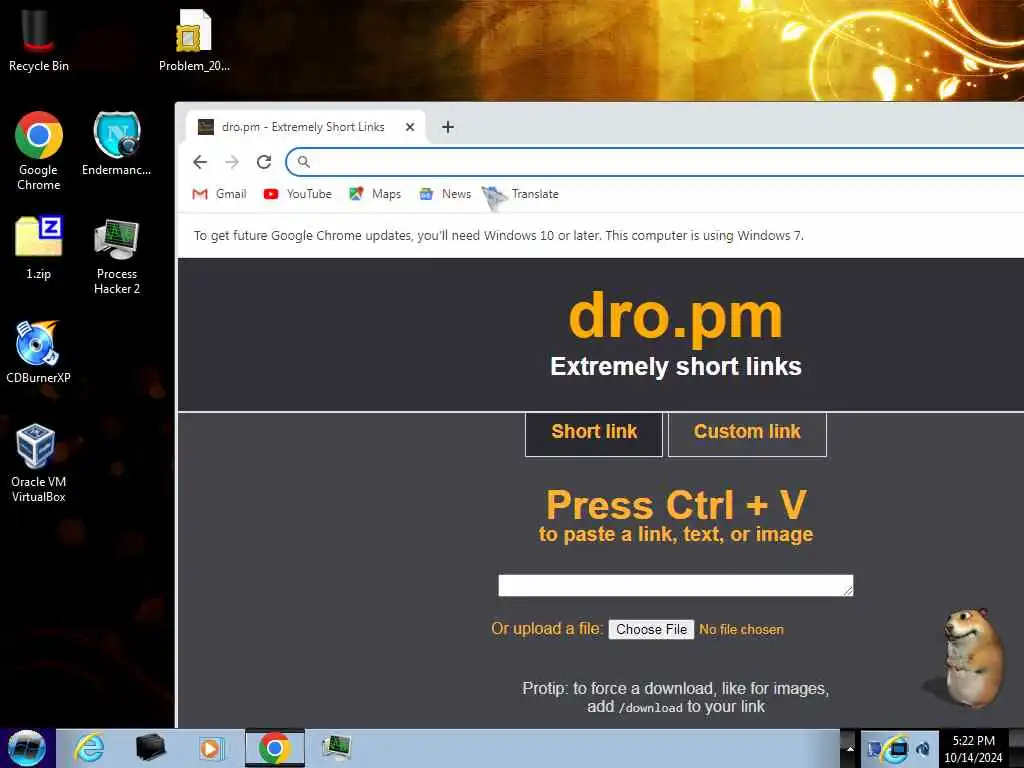The image size is (1024, 768).
Task: Open the black folder icon in taskbar
Action: tap(150, 748)
